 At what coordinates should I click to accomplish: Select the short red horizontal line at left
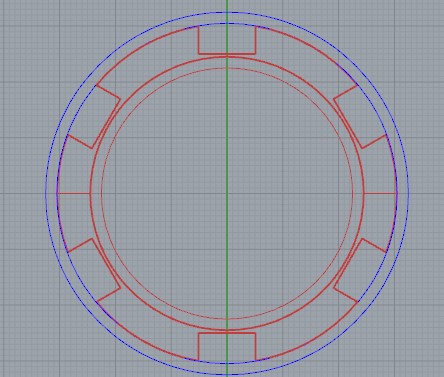point(74,193)
